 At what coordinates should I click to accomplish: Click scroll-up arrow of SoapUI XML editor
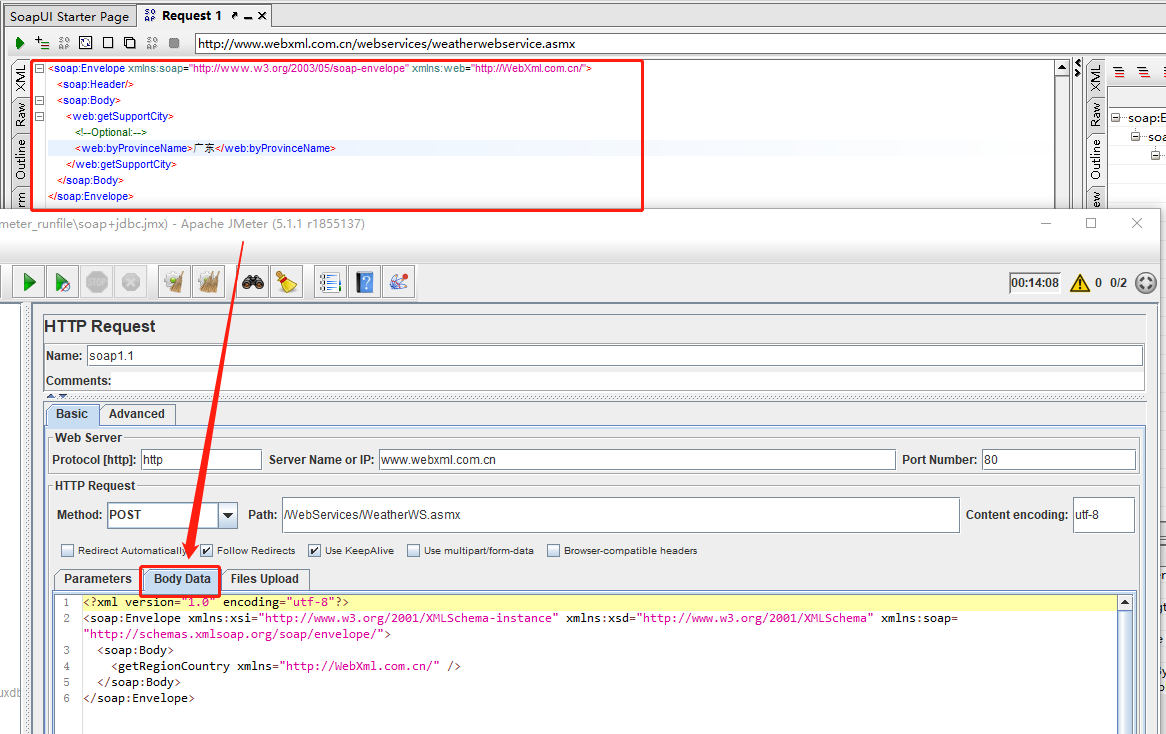[1063, 68]
